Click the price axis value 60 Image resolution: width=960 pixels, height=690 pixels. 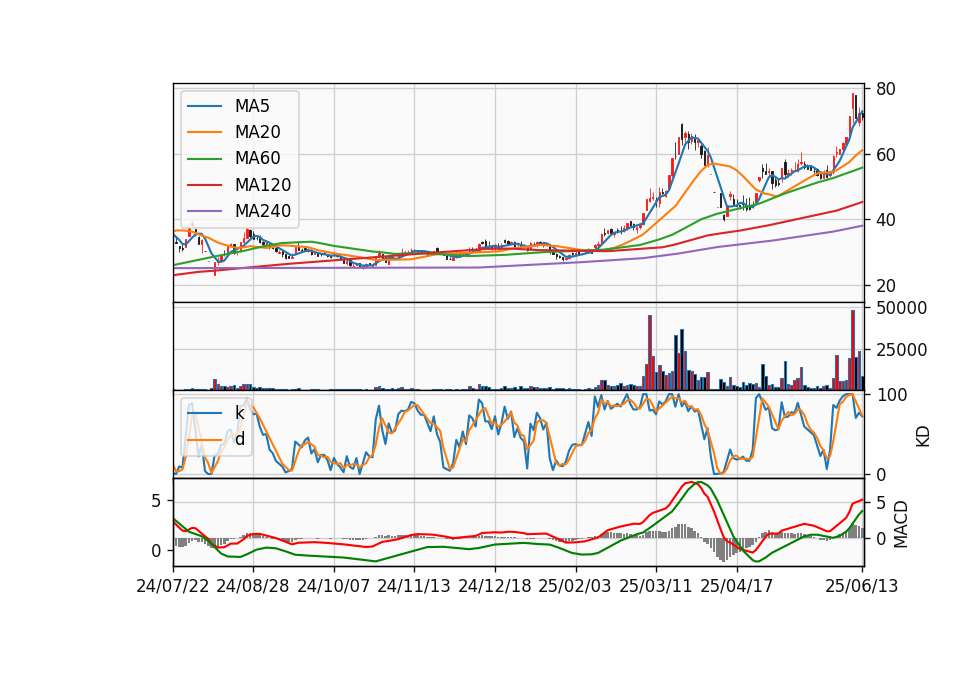[885, 155]
